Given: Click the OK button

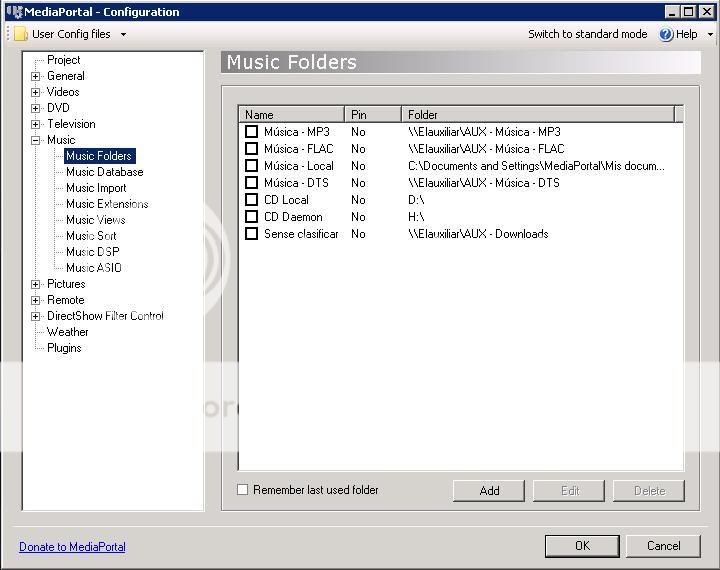Looking at the screenshot, I should coord(582,546).
